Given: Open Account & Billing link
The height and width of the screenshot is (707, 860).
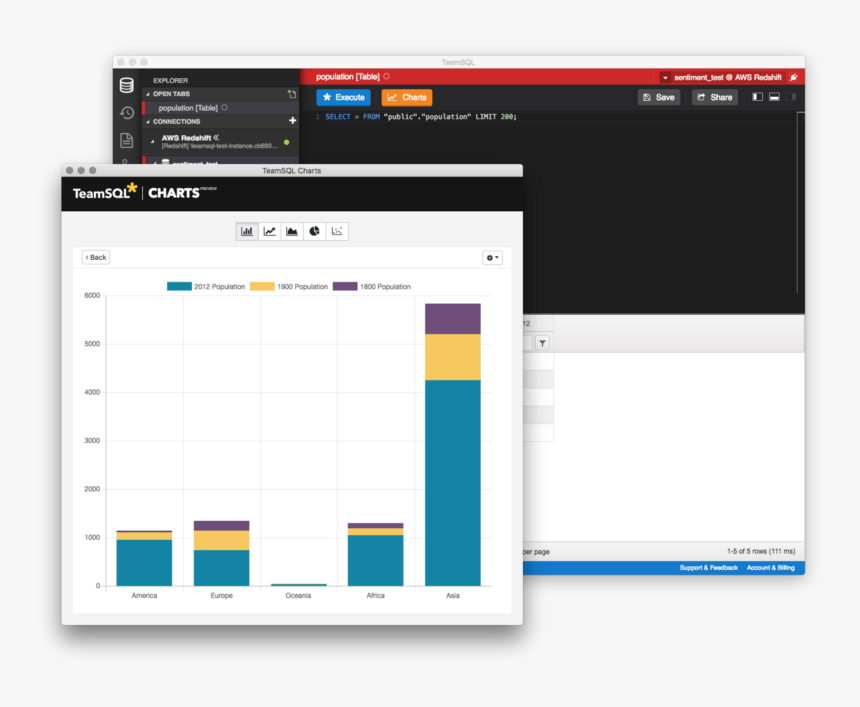Looking at the screenshot, I should pyautogui.click(x=771, y=568).
